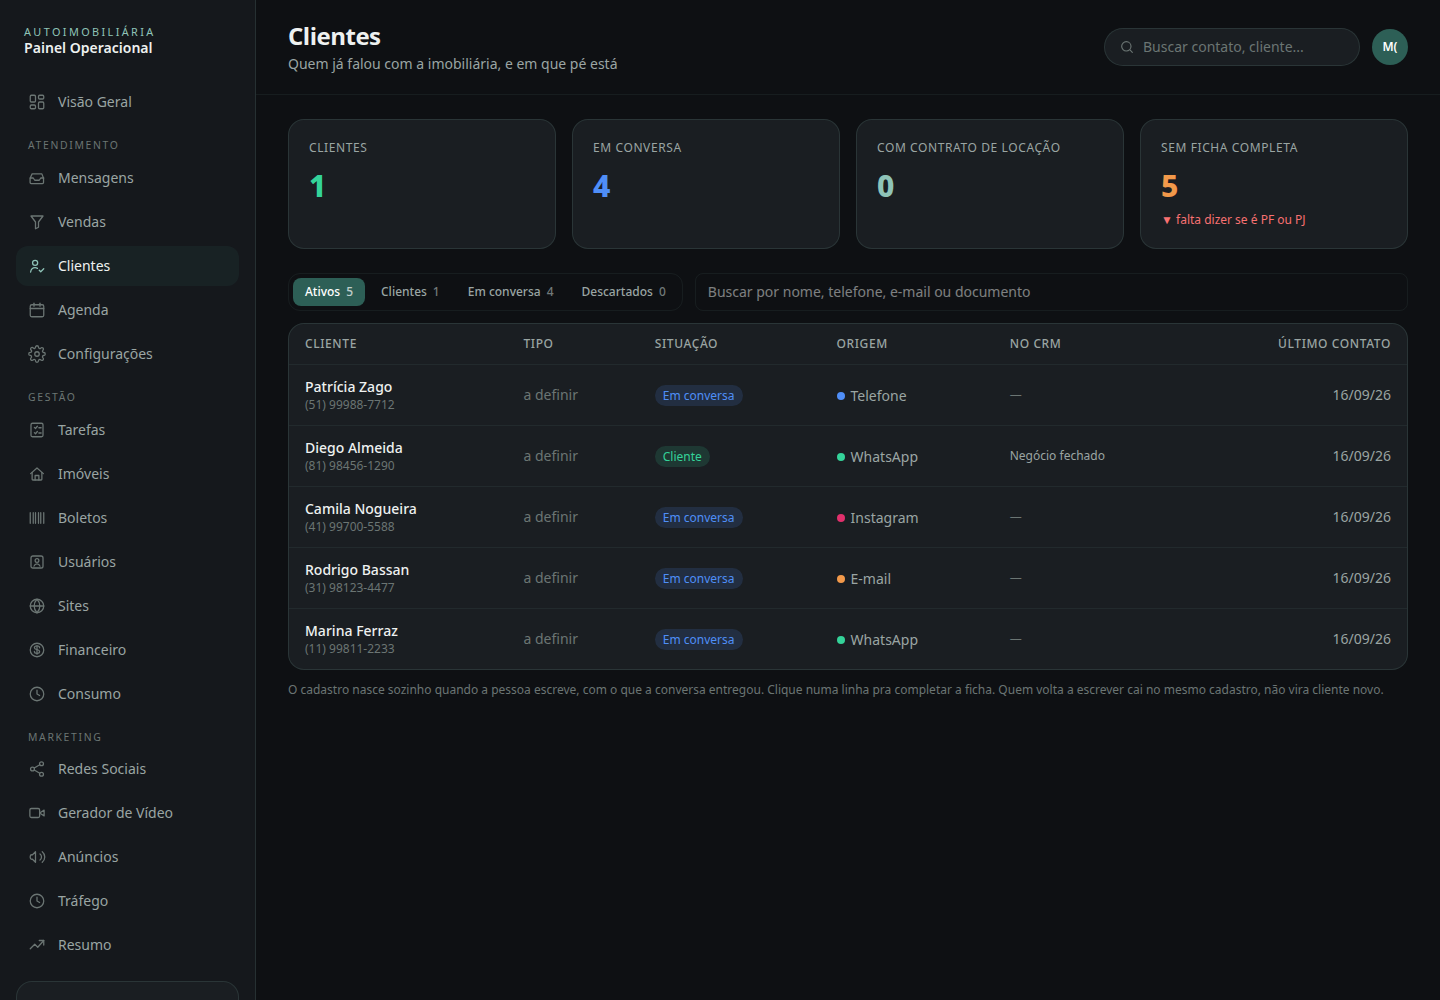Click the E-mail origin for Rodrigo Bassan

click(x=864, y=579)
